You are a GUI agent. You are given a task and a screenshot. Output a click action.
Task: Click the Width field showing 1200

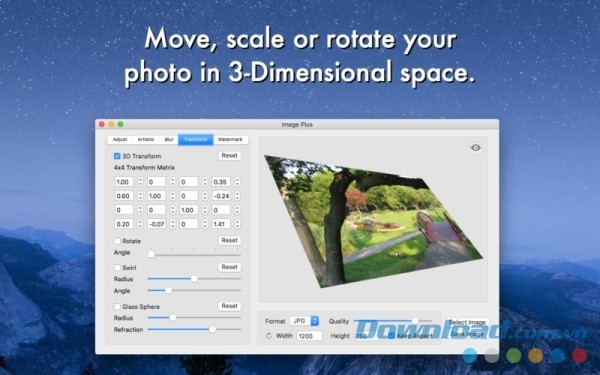(309, 336)
